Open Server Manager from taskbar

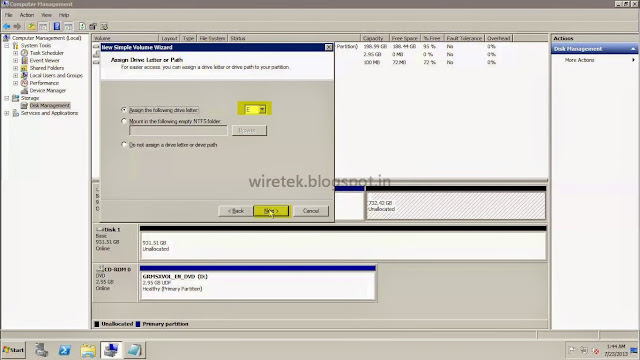pos(41,350)
